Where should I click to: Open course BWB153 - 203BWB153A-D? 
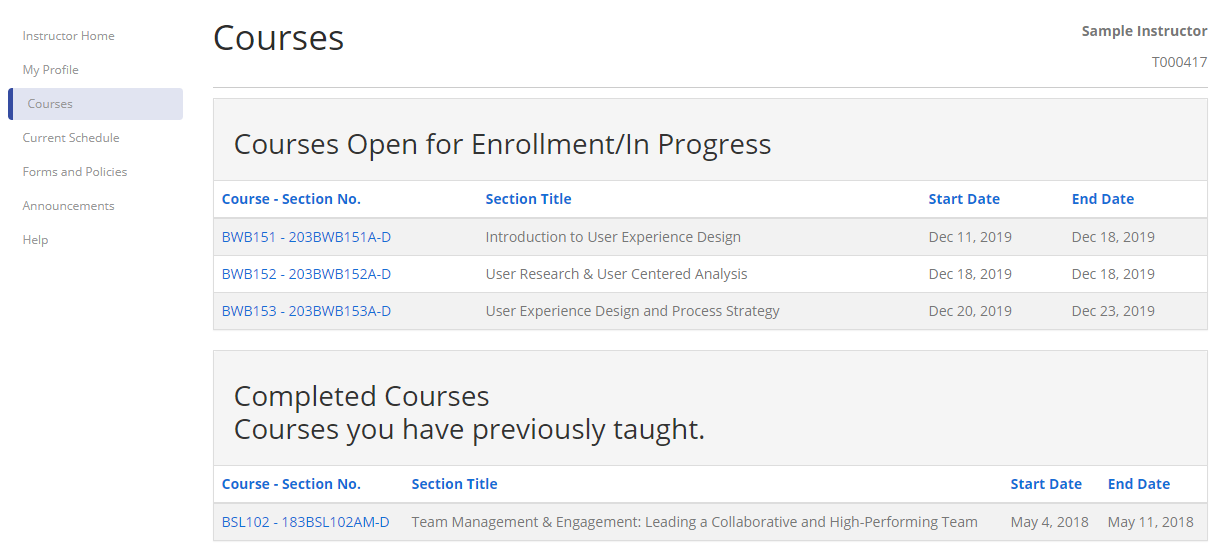[x=306, y=311]
